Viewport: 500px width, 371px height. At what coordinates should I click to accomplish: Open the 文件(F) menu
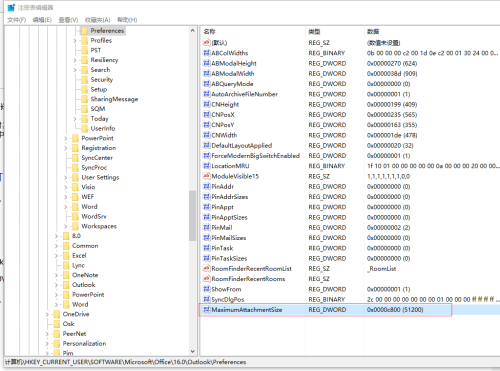(16, 20)
